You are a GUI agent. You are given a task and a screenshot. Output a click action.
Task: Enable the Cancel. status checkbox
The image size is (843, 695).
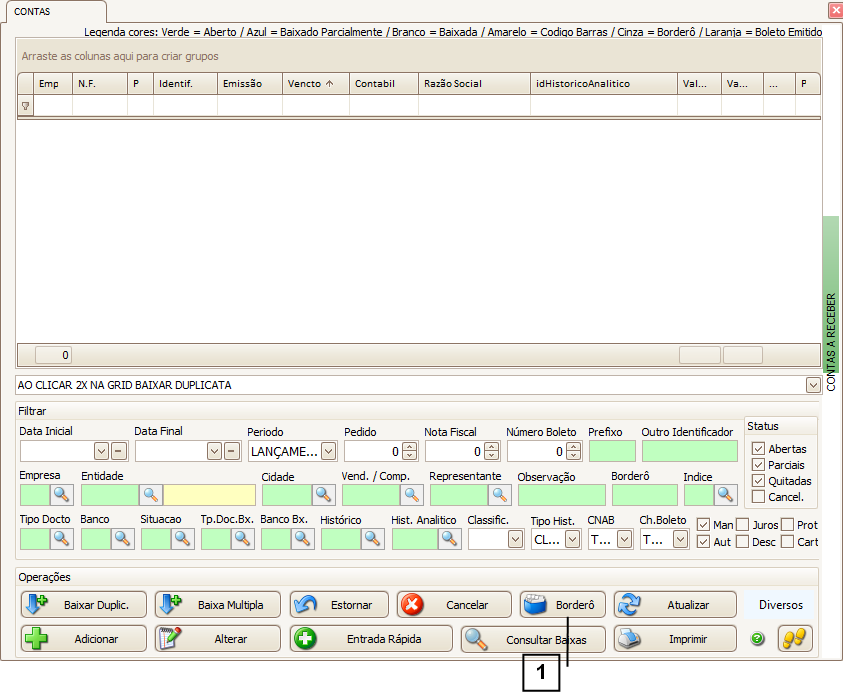click(x=758, y=497)
